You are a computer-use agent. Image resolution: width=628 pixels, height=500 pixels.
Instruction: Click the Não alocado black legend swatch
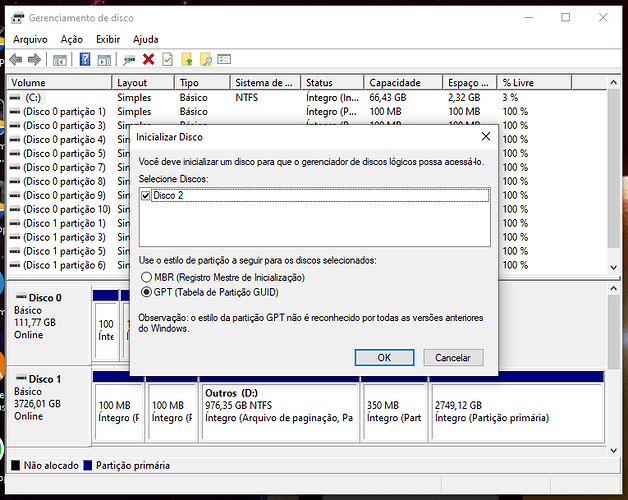(x=15, y=465)
